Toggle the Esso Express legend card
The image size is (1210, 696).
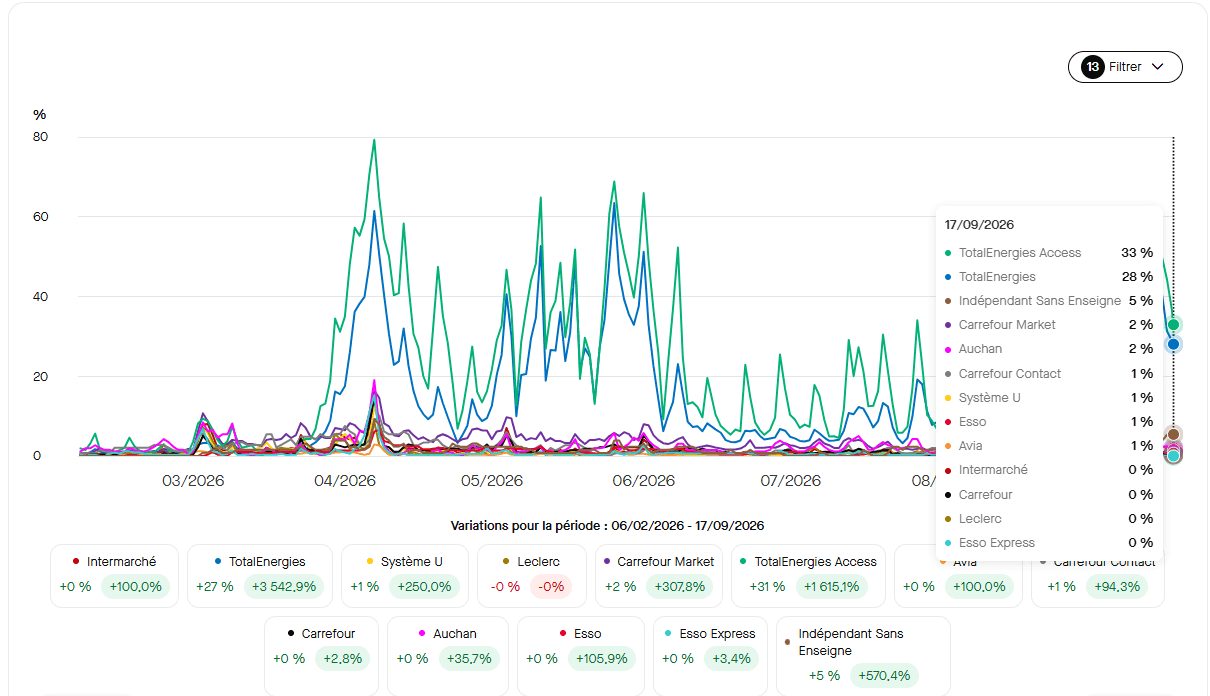pyautogui.click(x=710, y=656)
